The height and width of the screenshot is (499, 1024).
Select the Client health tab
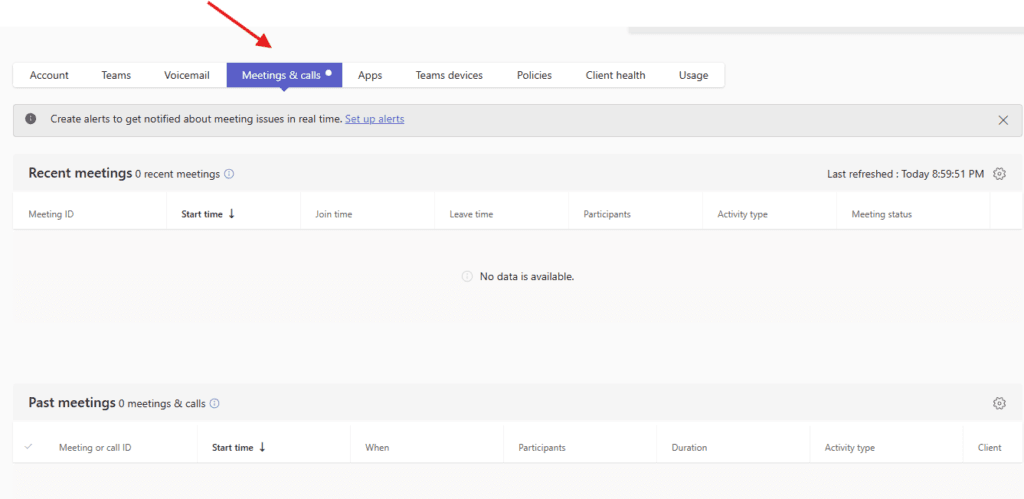click(615, 75)
